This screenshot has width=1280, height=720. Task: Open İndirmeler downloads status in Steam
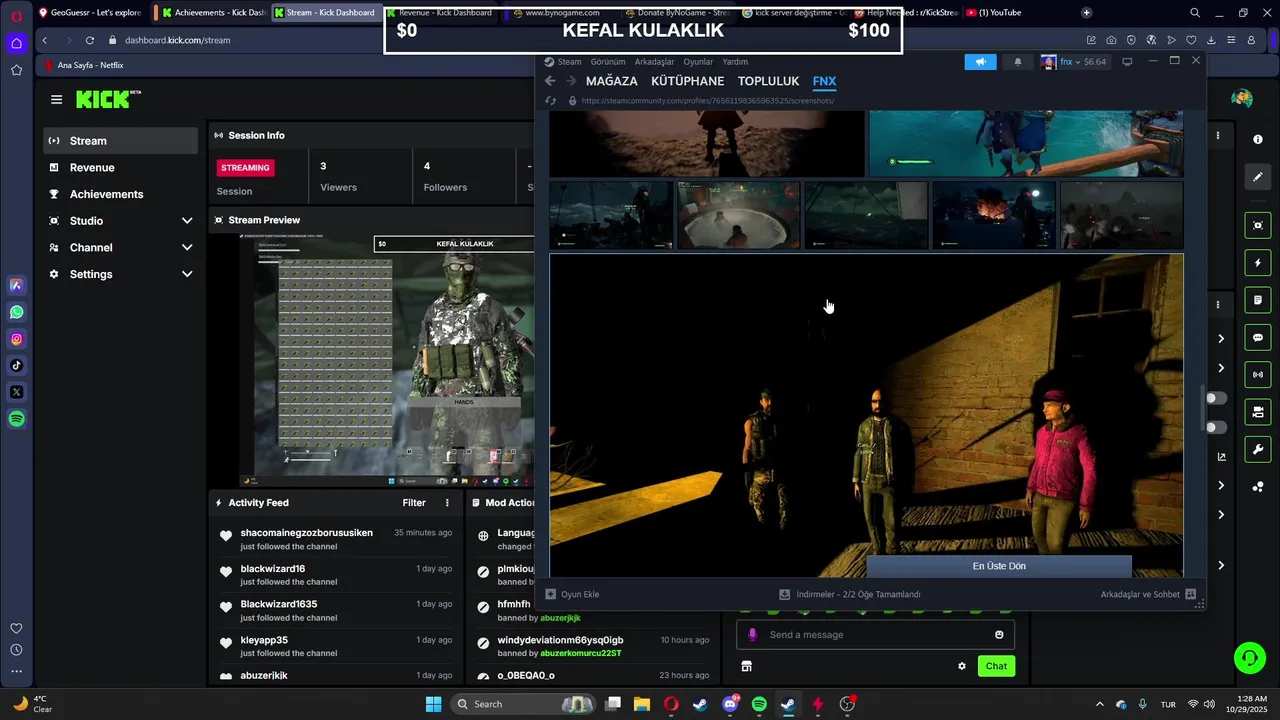850,594
